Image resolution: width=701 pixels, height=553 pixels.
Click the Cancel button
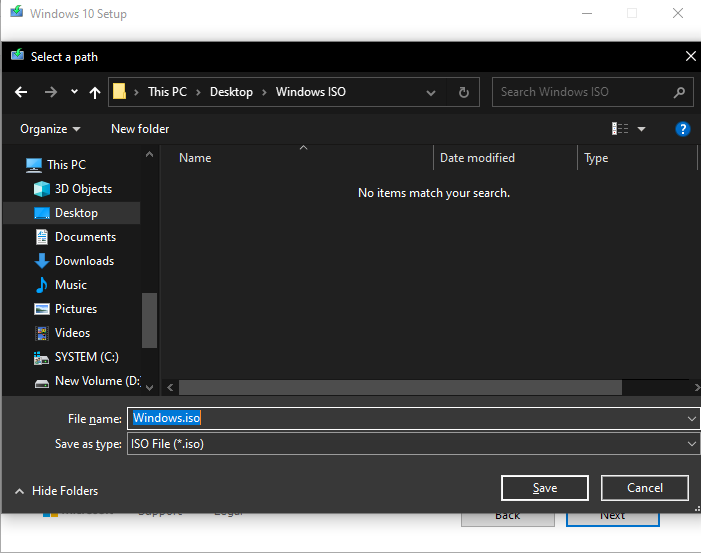tap(644, 488)
